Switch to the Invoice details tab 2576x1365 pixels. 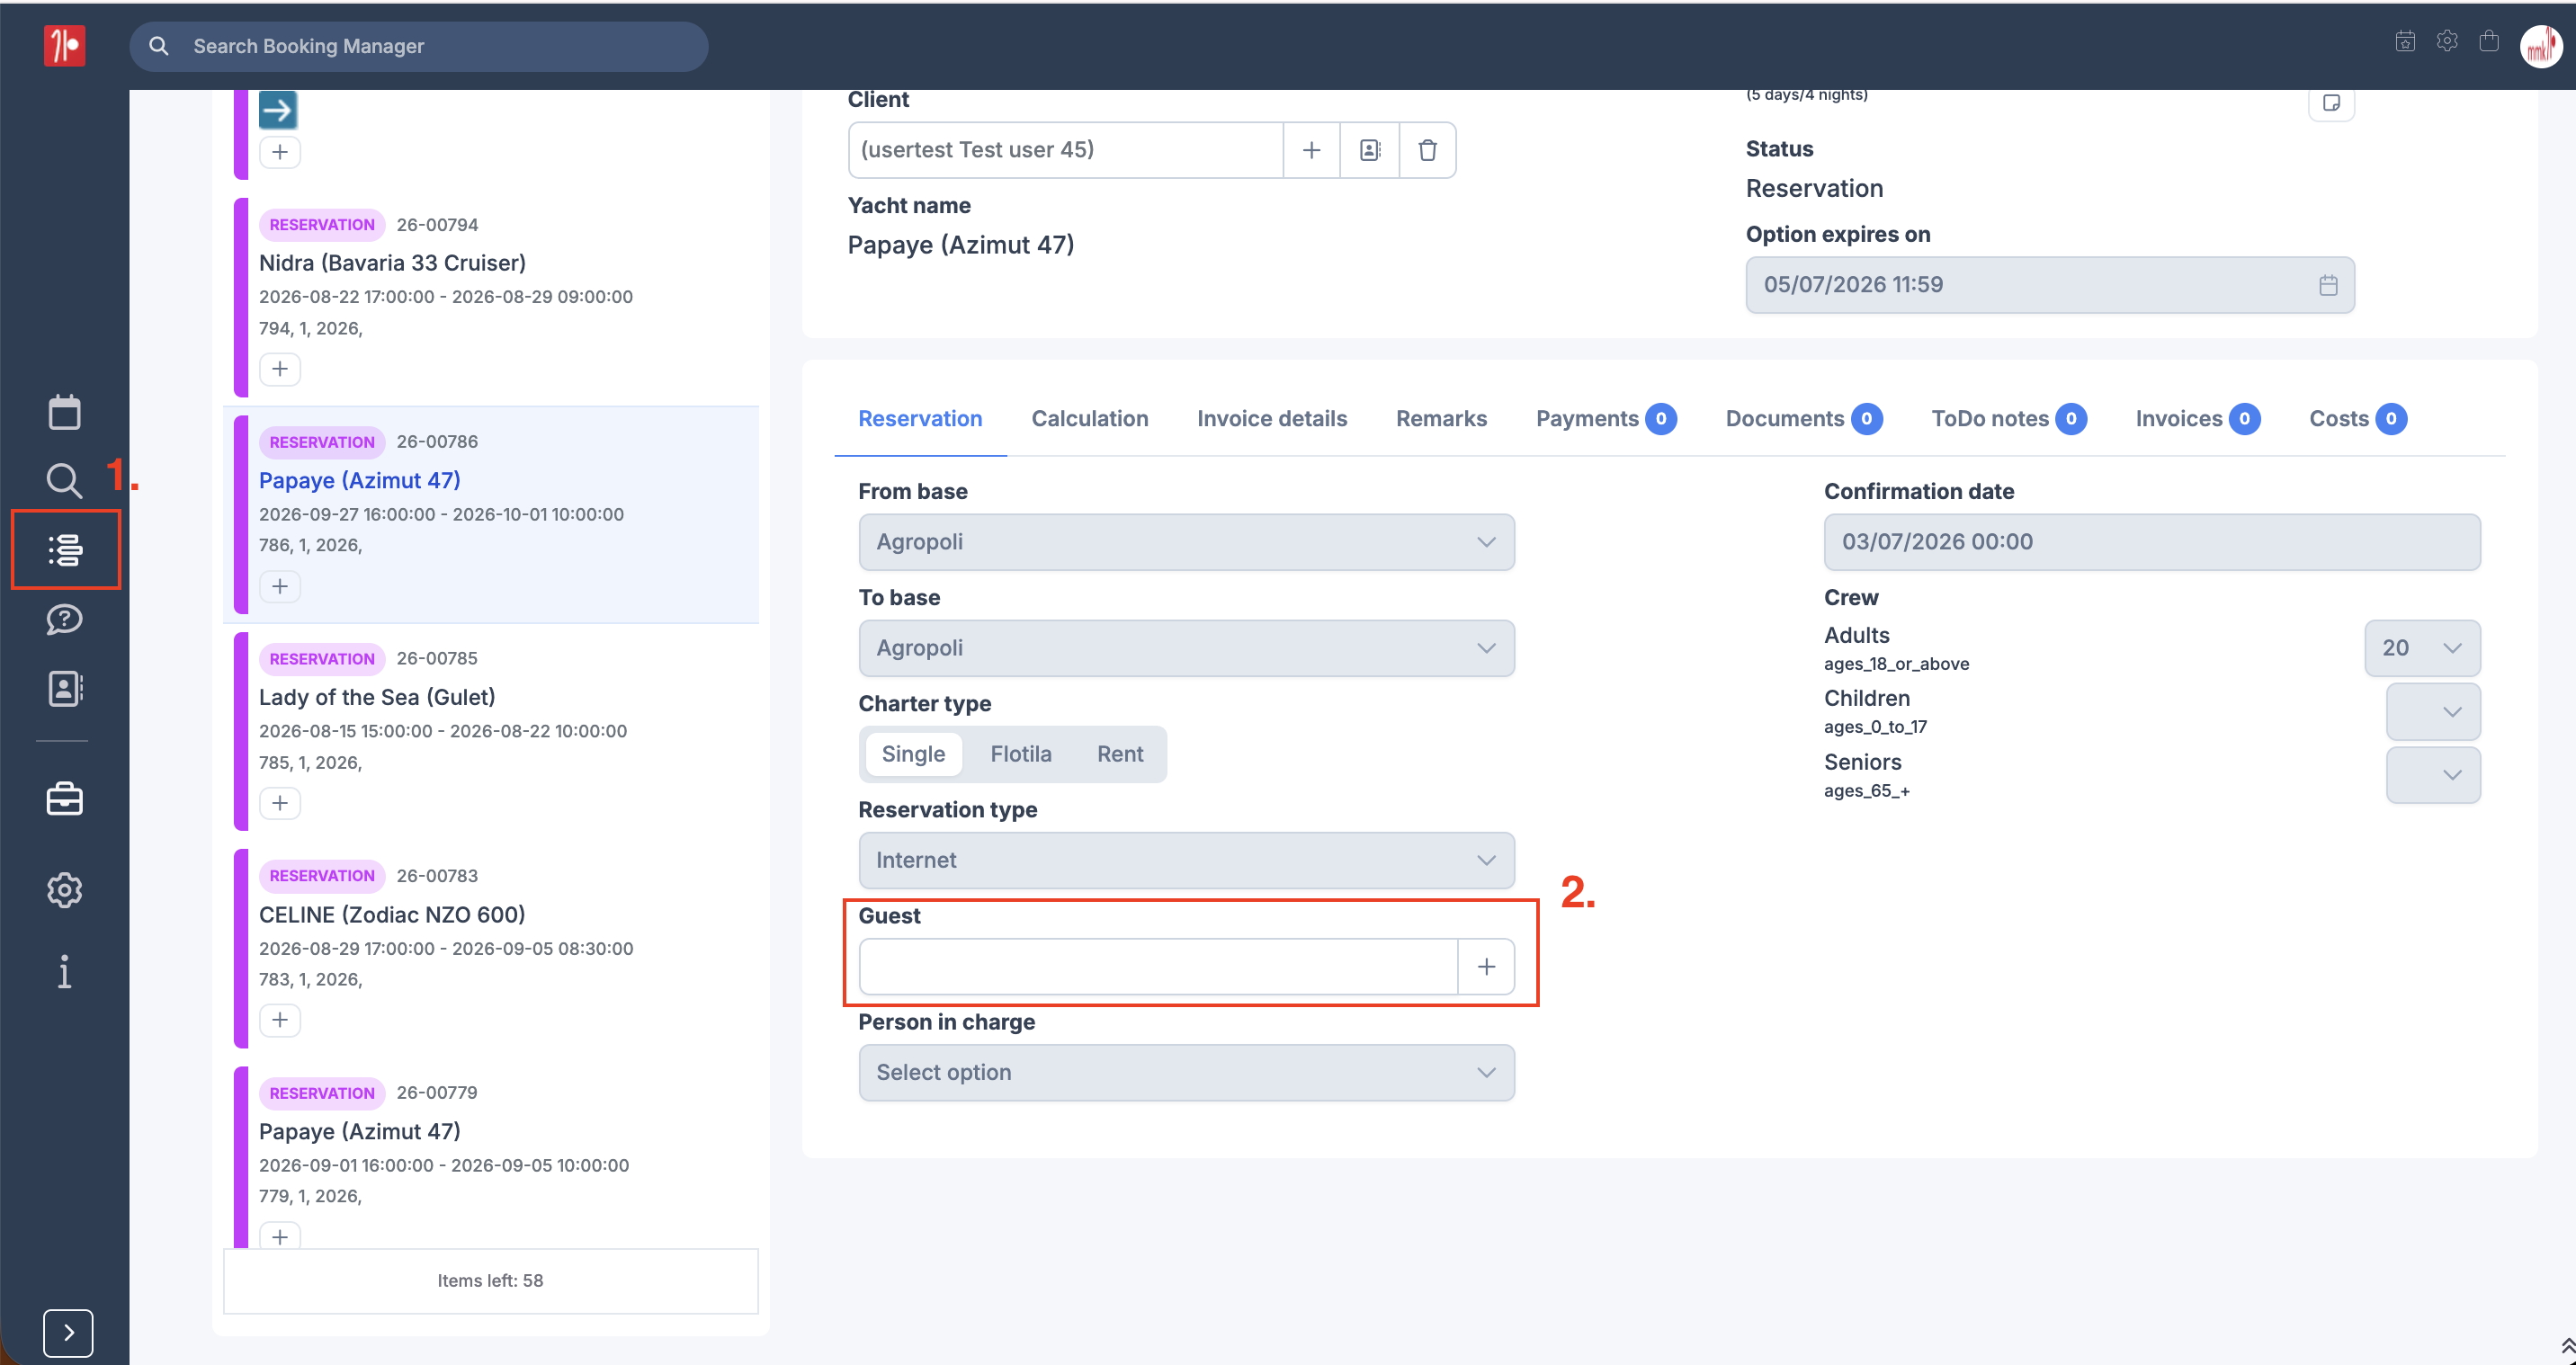(x=1272, y=419)
